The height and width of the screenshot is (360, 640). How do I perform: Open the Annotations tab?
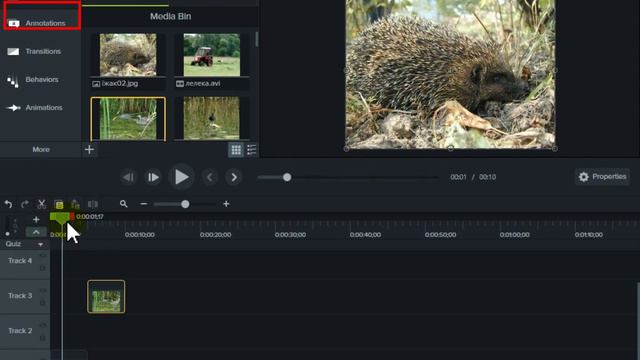42,23
